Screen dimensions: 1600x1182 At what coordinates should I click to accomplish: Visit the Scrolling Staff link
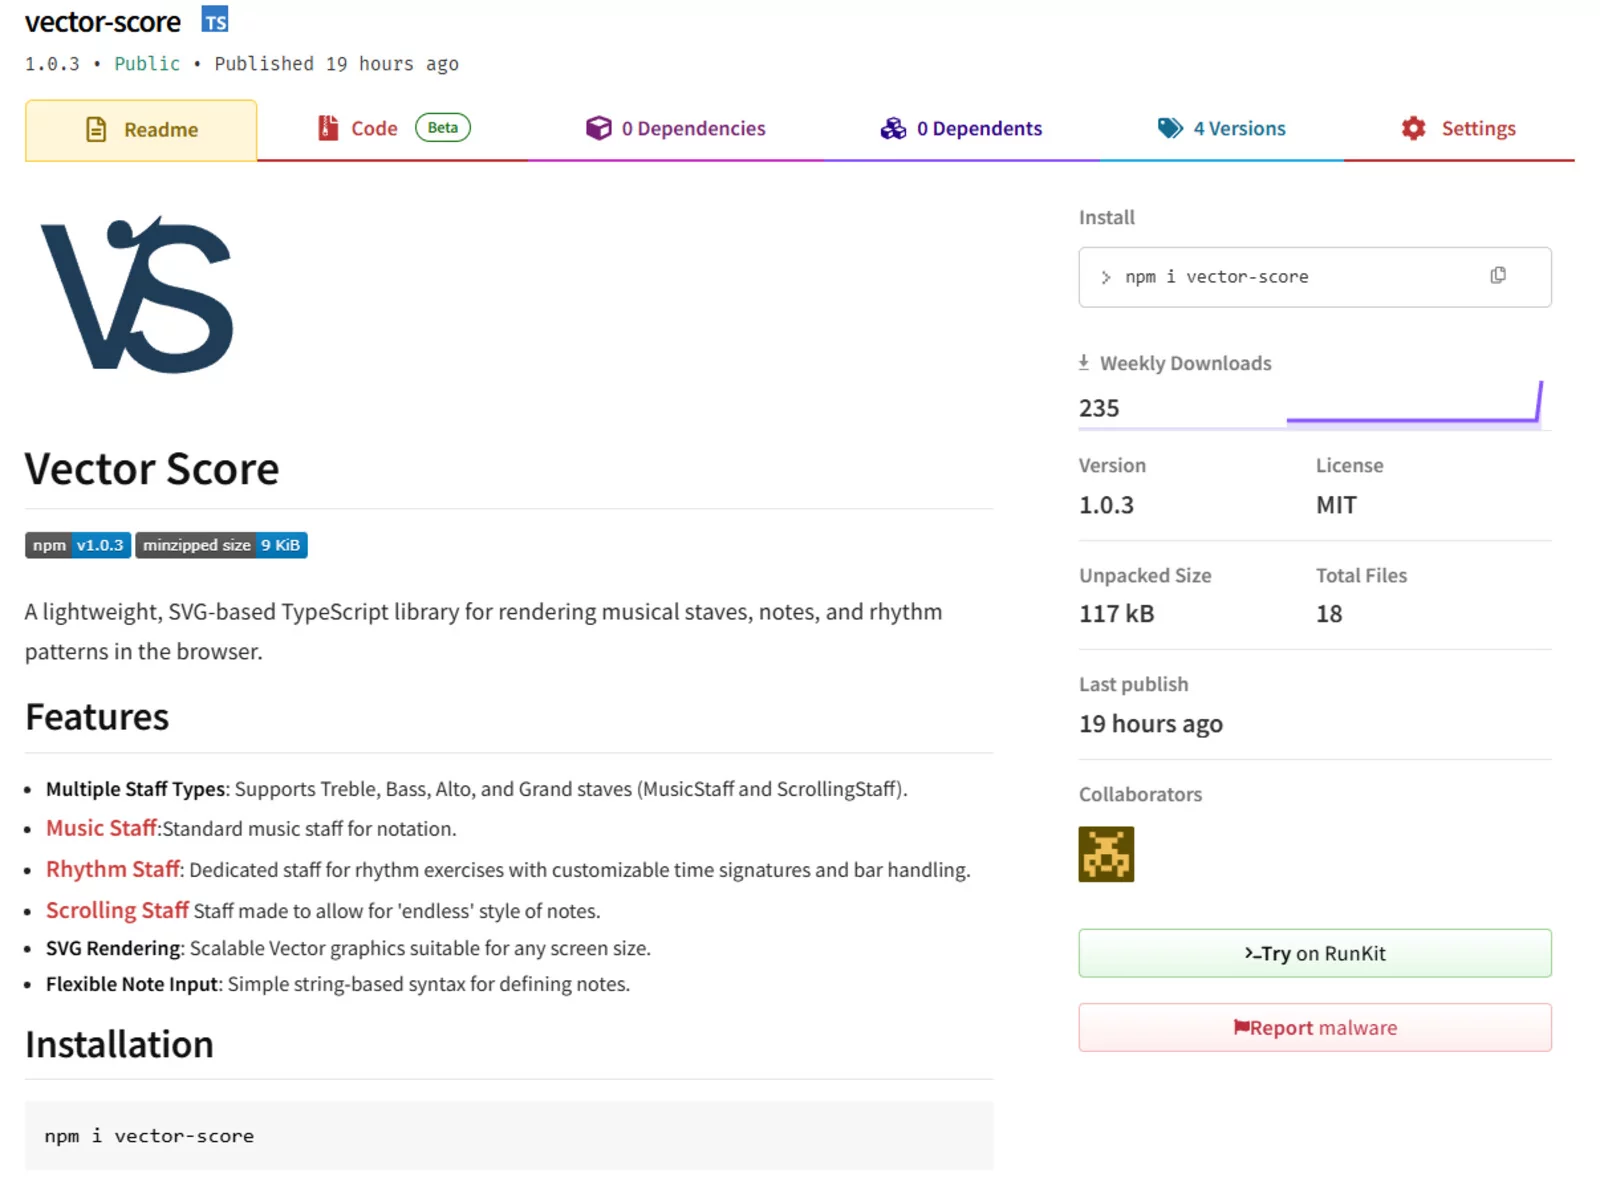[117, 911]
